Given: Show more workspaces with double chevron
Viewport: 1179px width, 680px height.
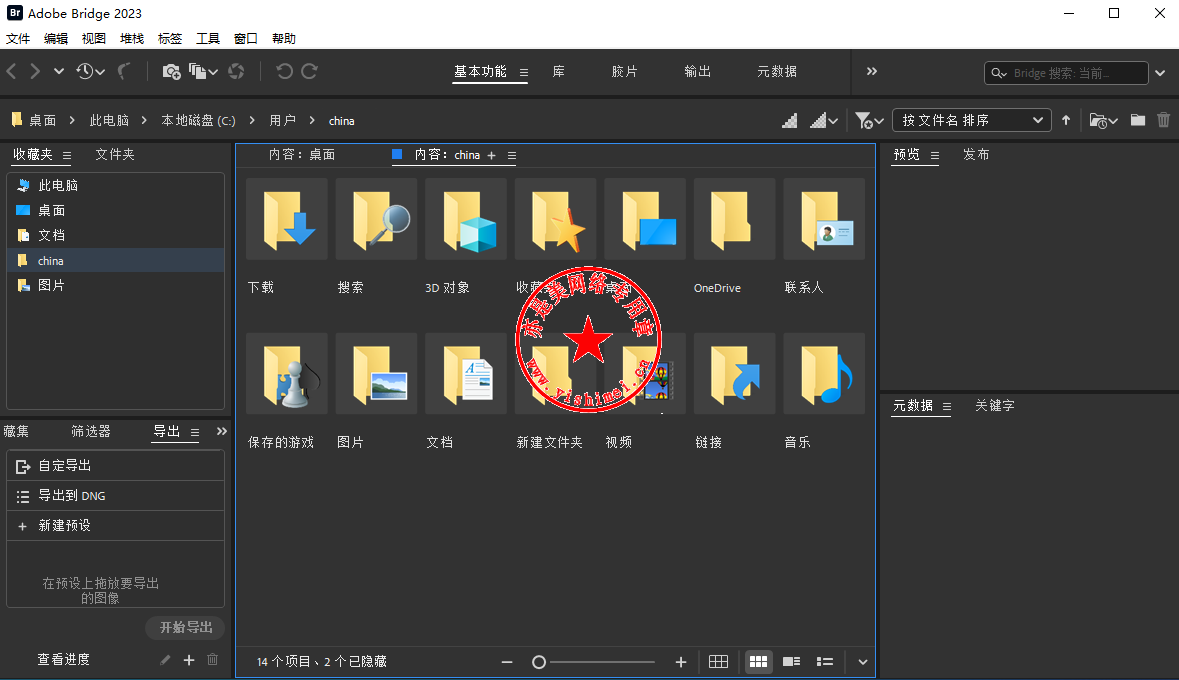Looking at the screenshot, I should pos(871,71).
